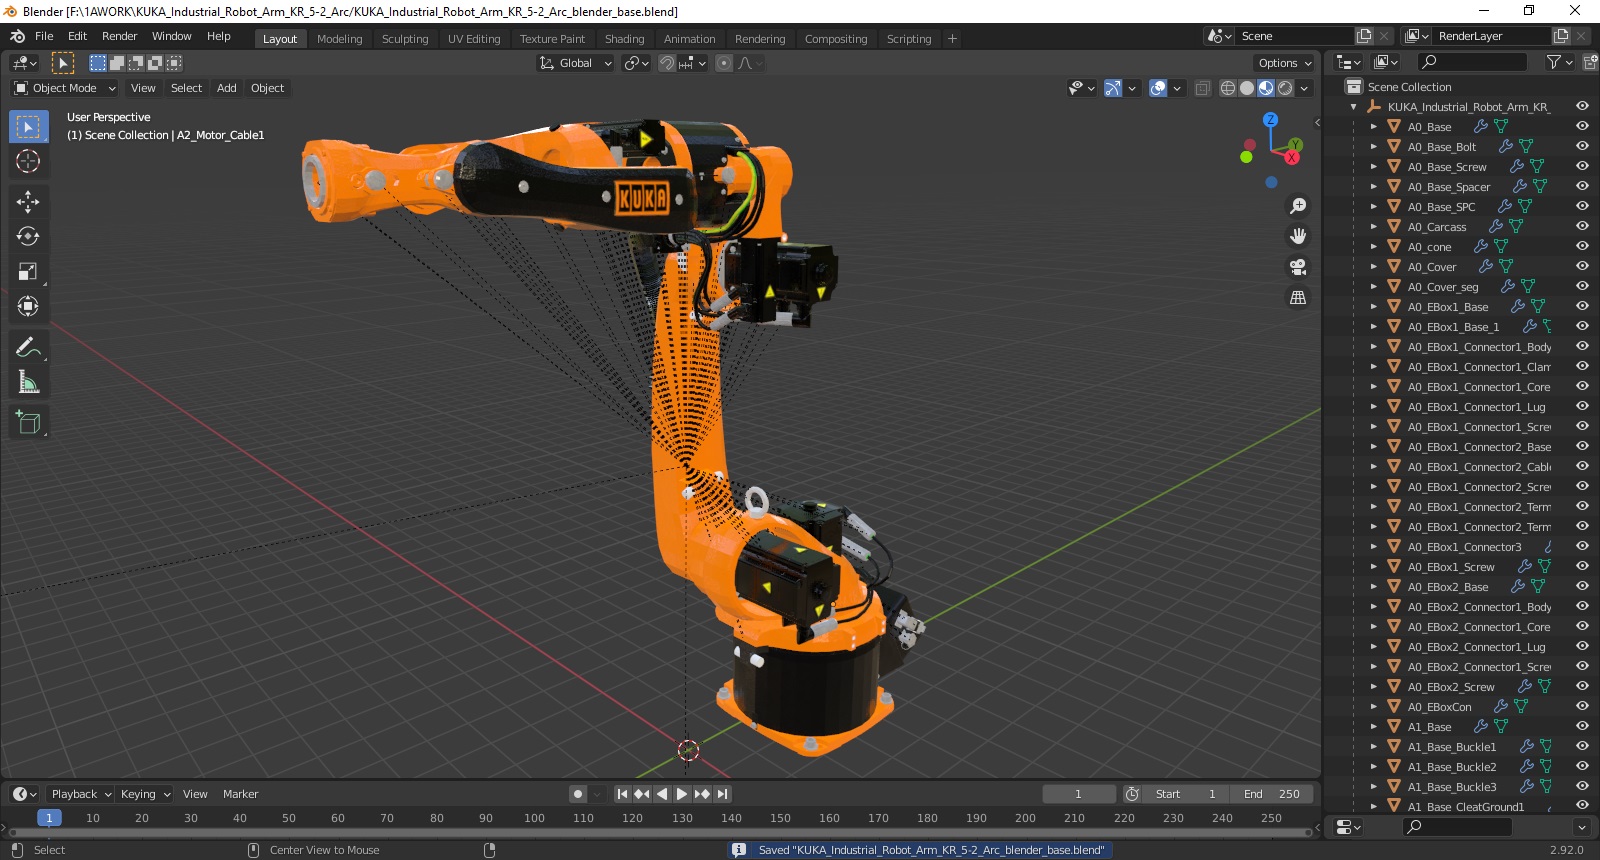Open the viewport Object menu
The image size is (1600, 860).
click(x=267, y=88)
